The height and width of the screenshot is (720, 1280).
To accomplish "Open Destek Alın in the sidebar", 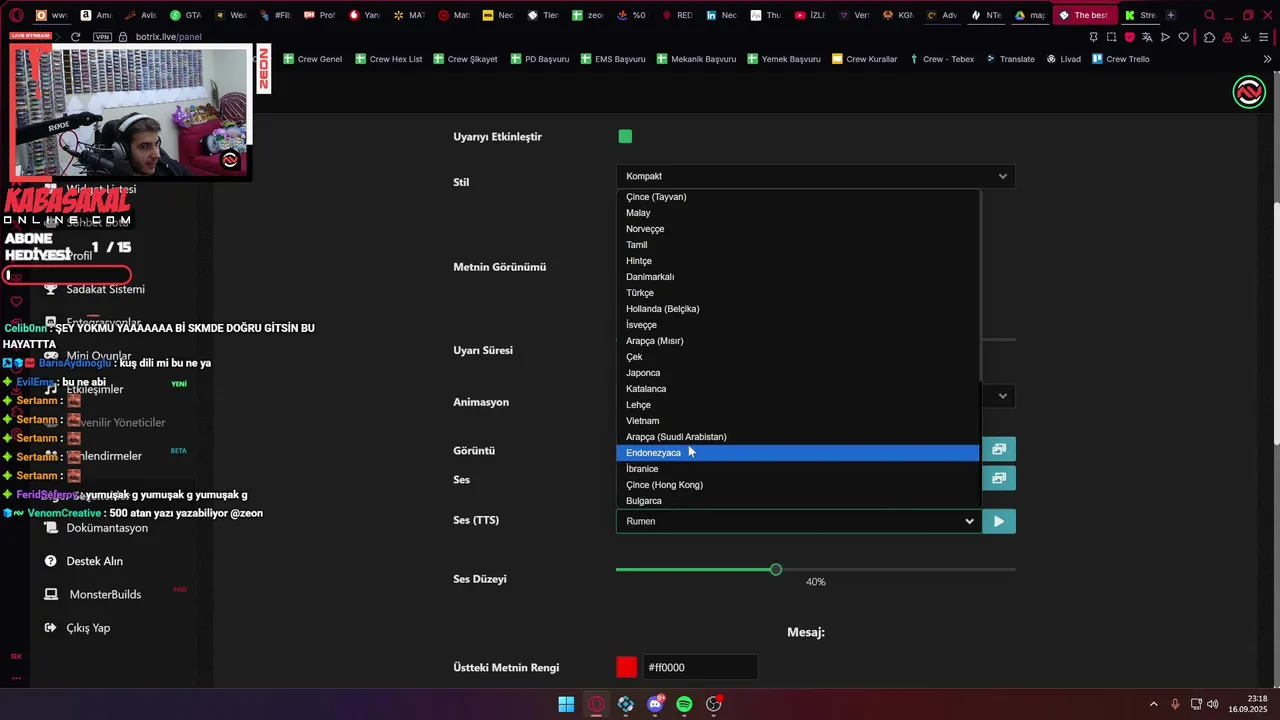I will [94, 561].
